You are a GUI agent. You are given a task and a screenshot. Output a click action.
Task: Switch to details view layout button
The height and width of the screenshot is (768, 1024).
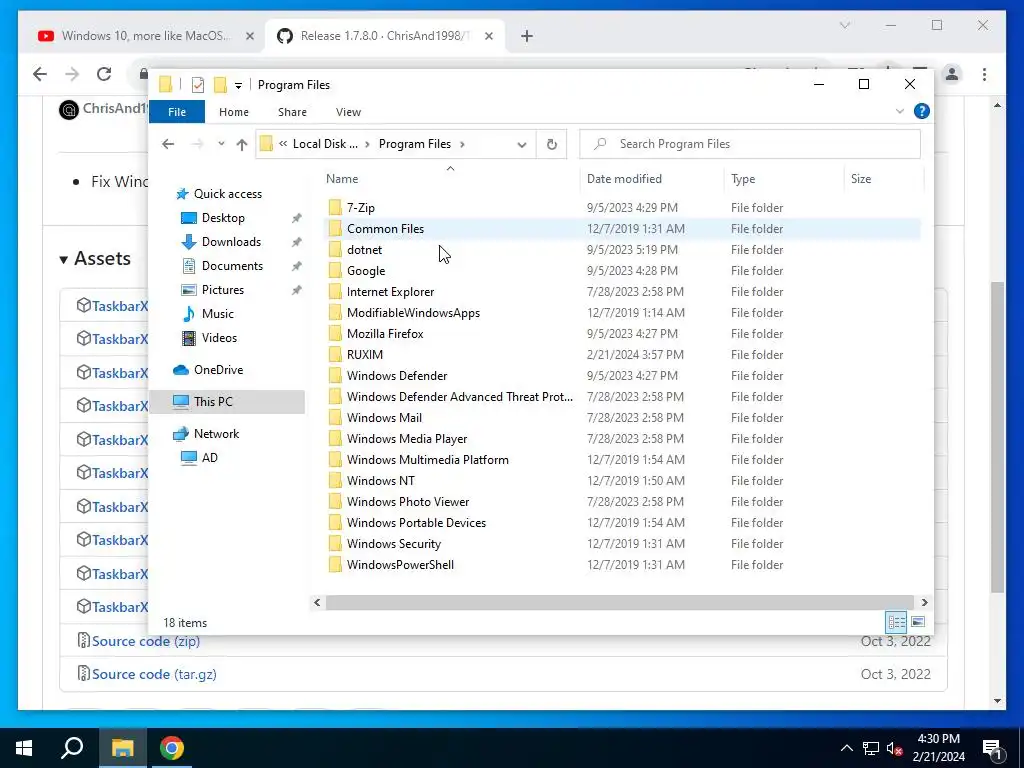(x=896, y=622)
